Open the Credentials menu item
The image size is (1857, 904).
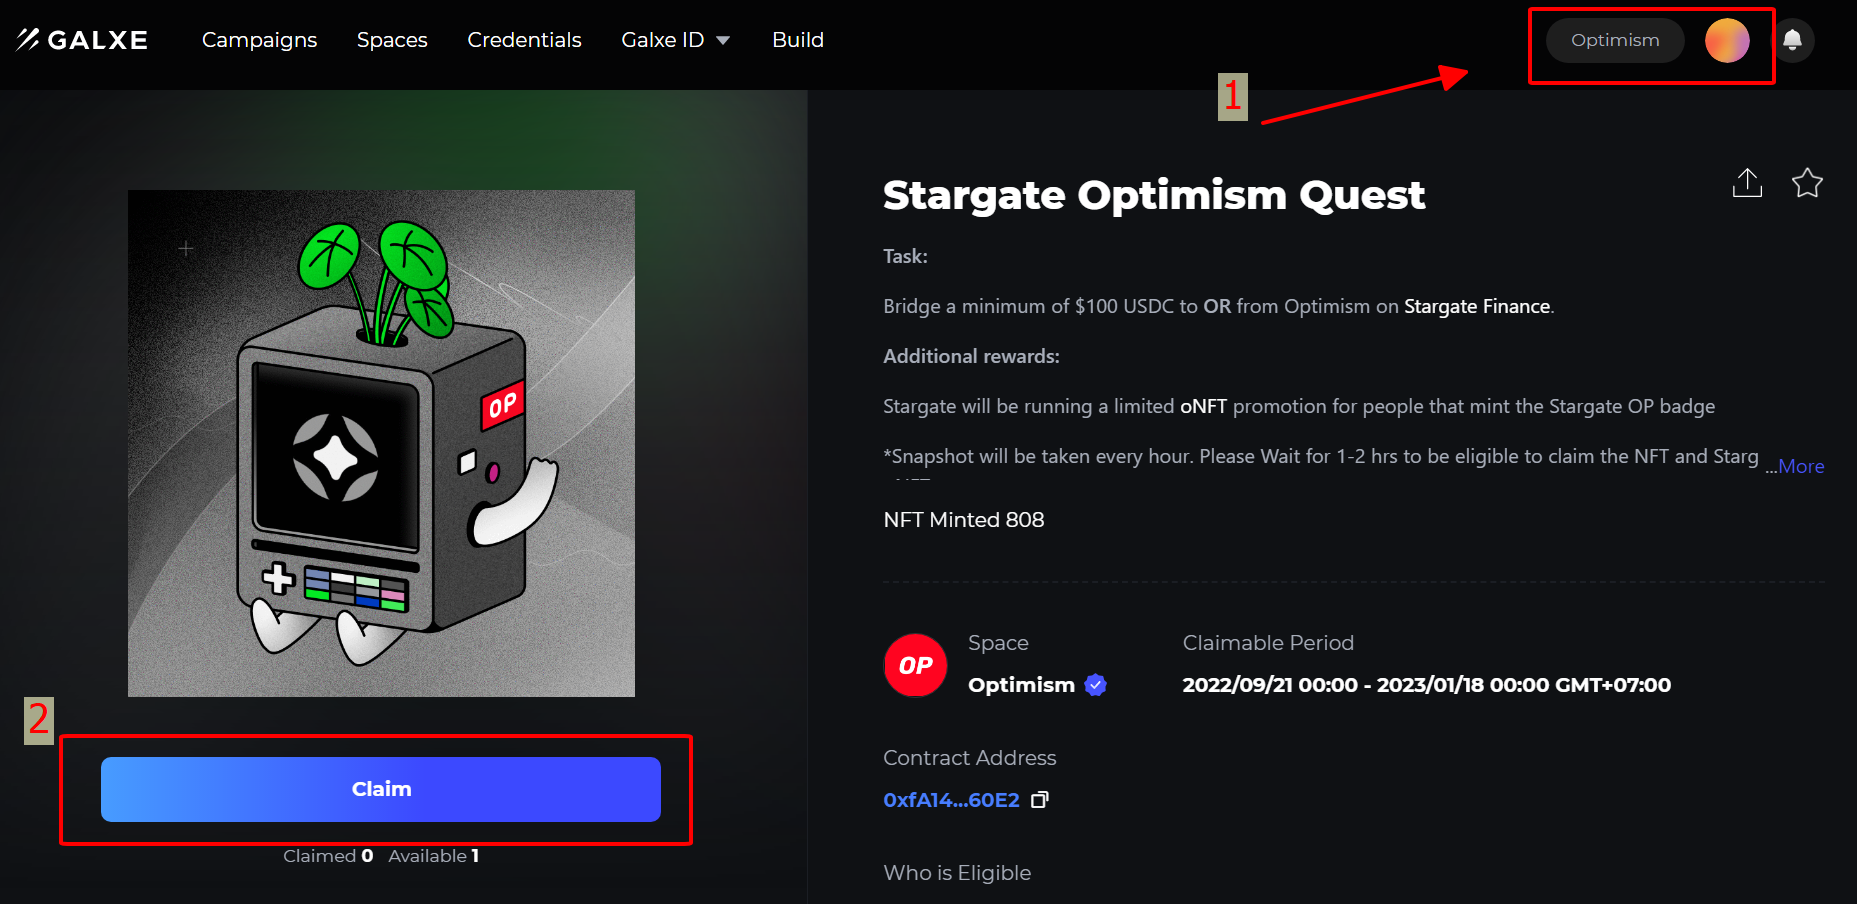(x=524, y=40)
